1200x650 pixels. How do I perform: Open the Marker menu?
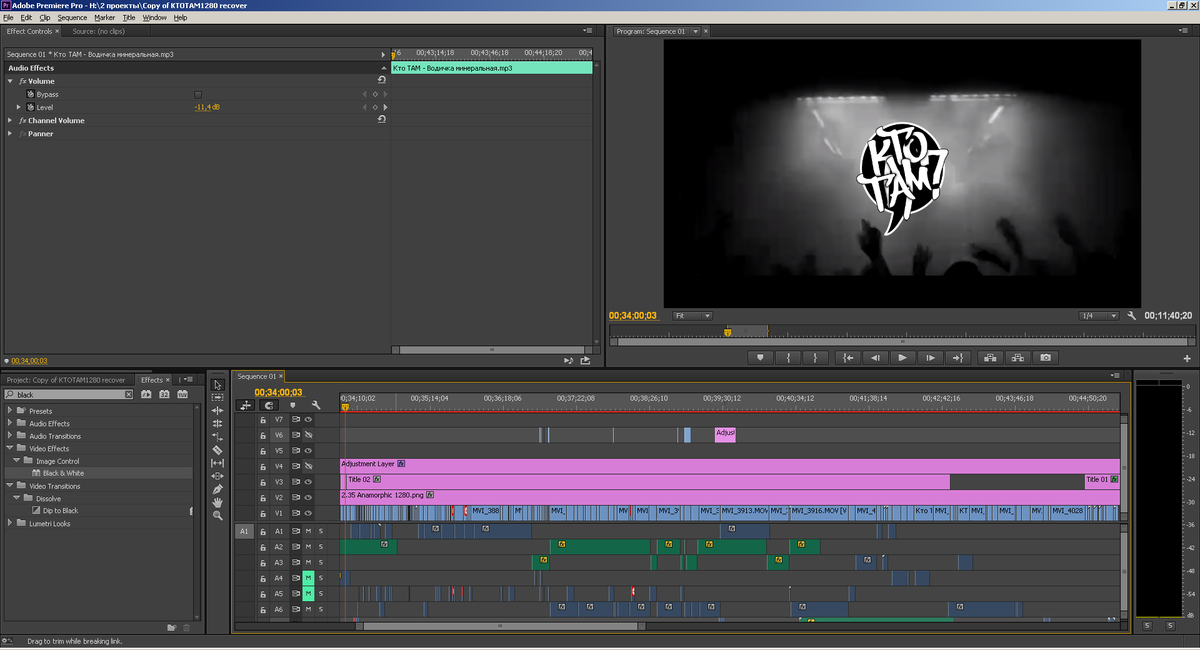[x=105, y=17]
